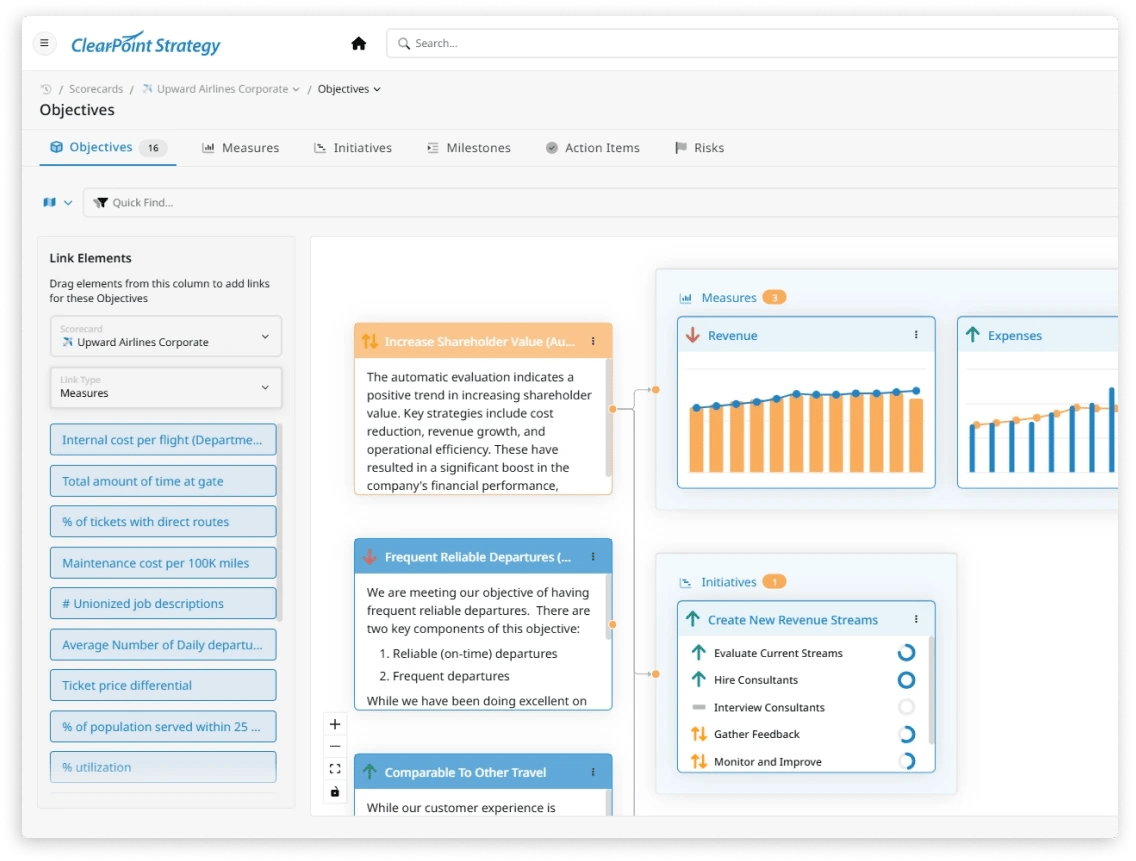1136x861 pixels.
Task: Select Average Number of Daily departures element
Action: point(163,645)
